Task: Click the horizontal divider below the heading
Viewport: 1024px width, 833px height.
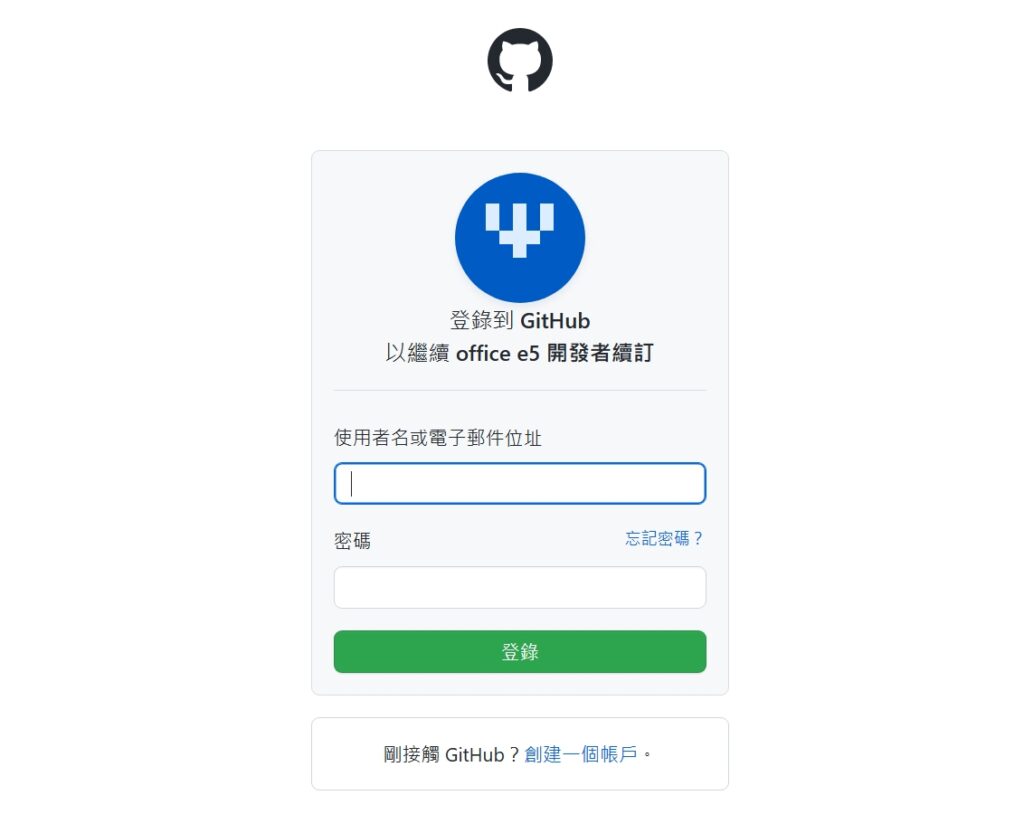Action: [520, 390]
